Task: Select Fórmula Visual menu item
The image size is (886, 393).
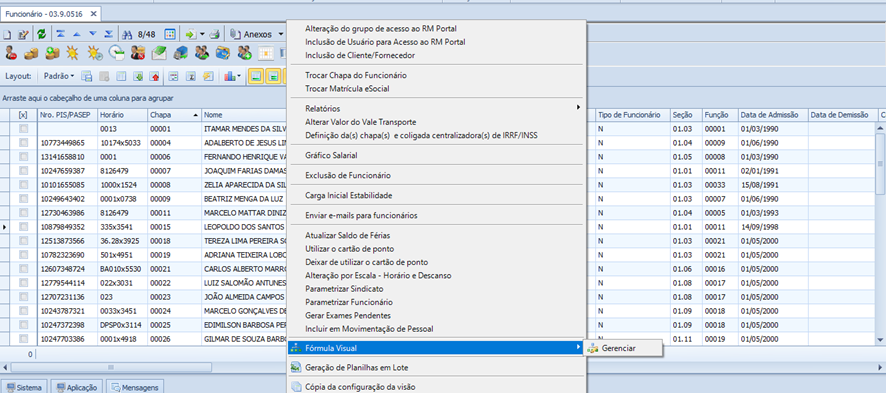Action: click(436, 348)
